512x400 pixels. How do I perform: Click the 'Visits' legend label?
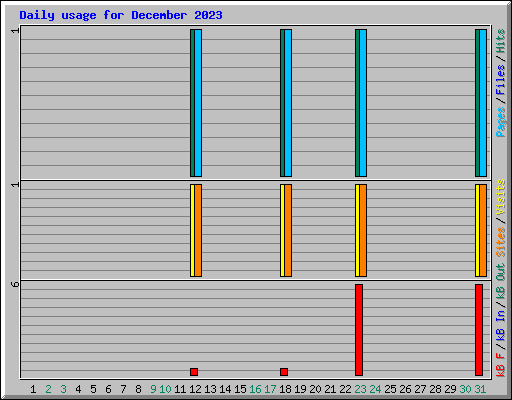point(500,197)
